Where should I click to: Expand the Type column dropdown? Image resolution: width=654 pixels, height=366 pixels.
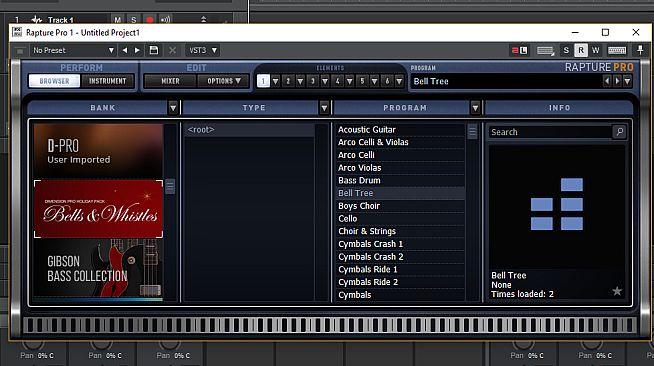tap(324, 108)
